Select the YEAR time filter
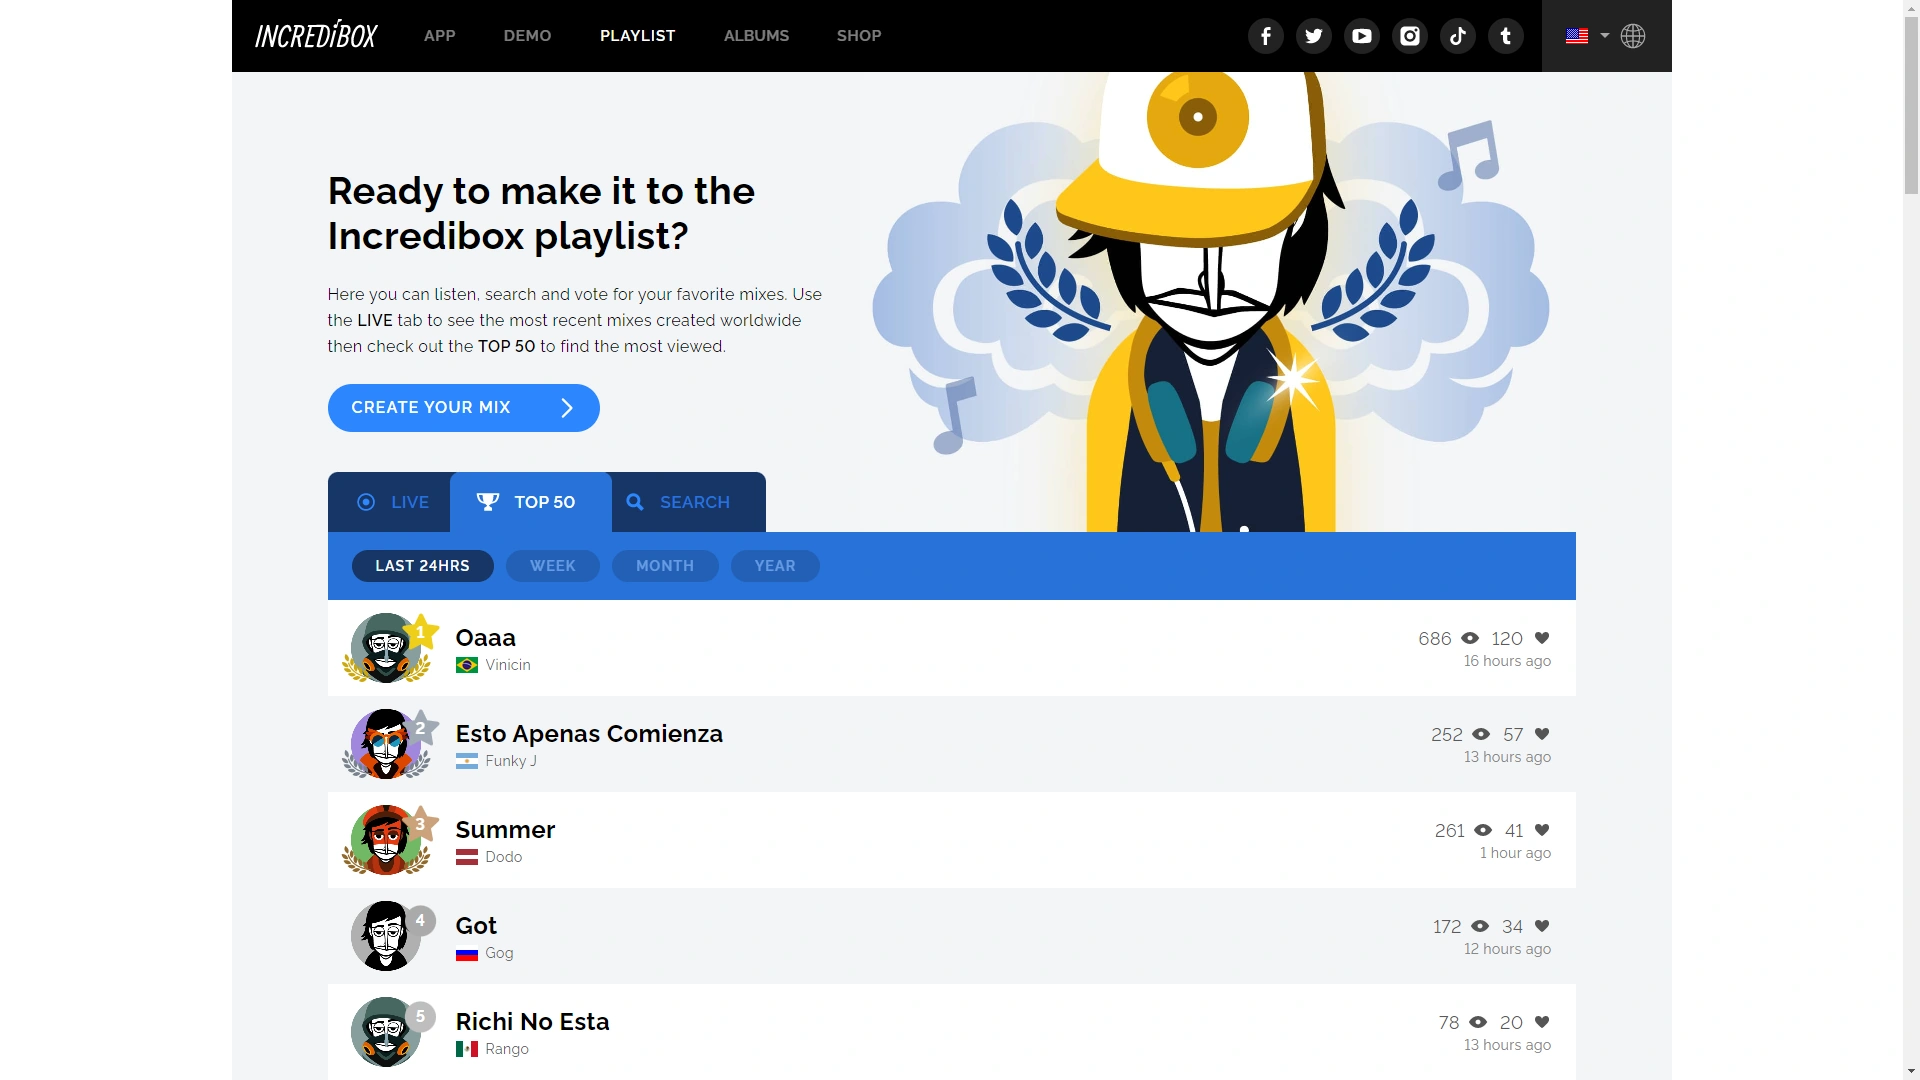 click(774, 566)
